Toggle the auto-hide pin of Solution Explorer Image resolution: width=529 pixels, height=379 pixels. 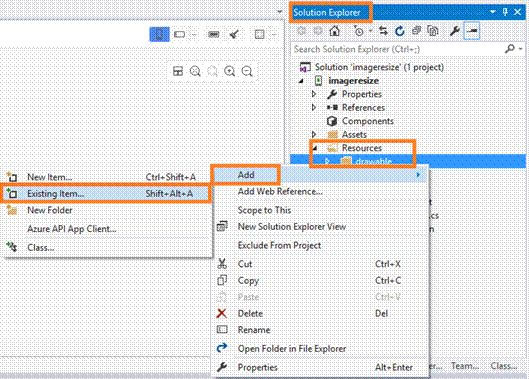pyautogui.click(x=505, y=12)
